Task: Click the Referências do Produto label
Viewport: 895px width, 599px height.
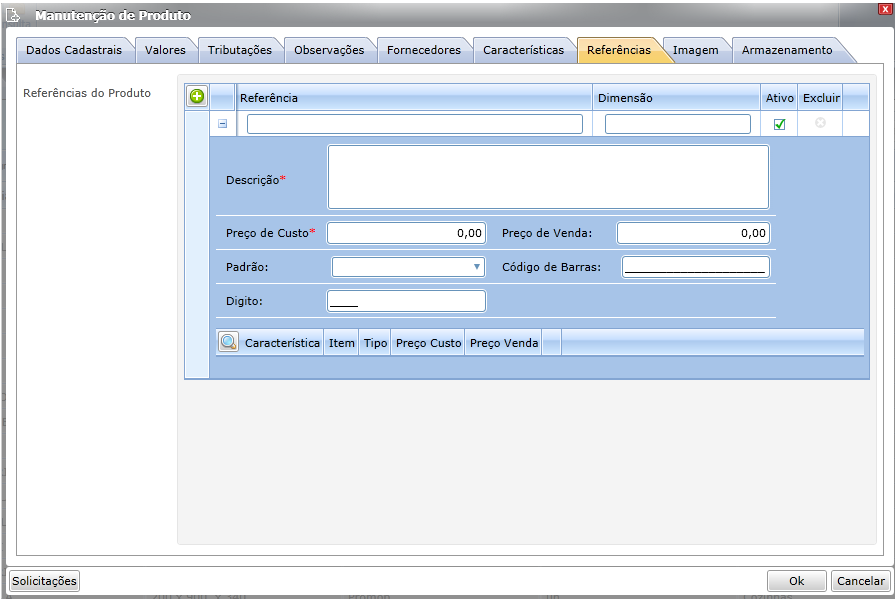Action: coord(87,93)
